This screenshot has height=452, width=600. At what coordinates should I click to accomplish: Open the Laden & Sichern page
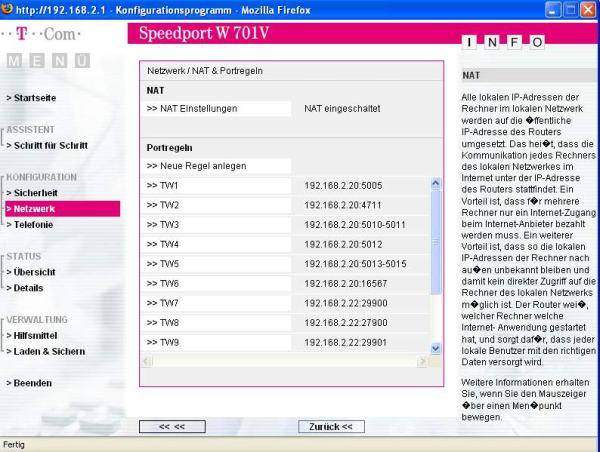(x=46, y=351)
